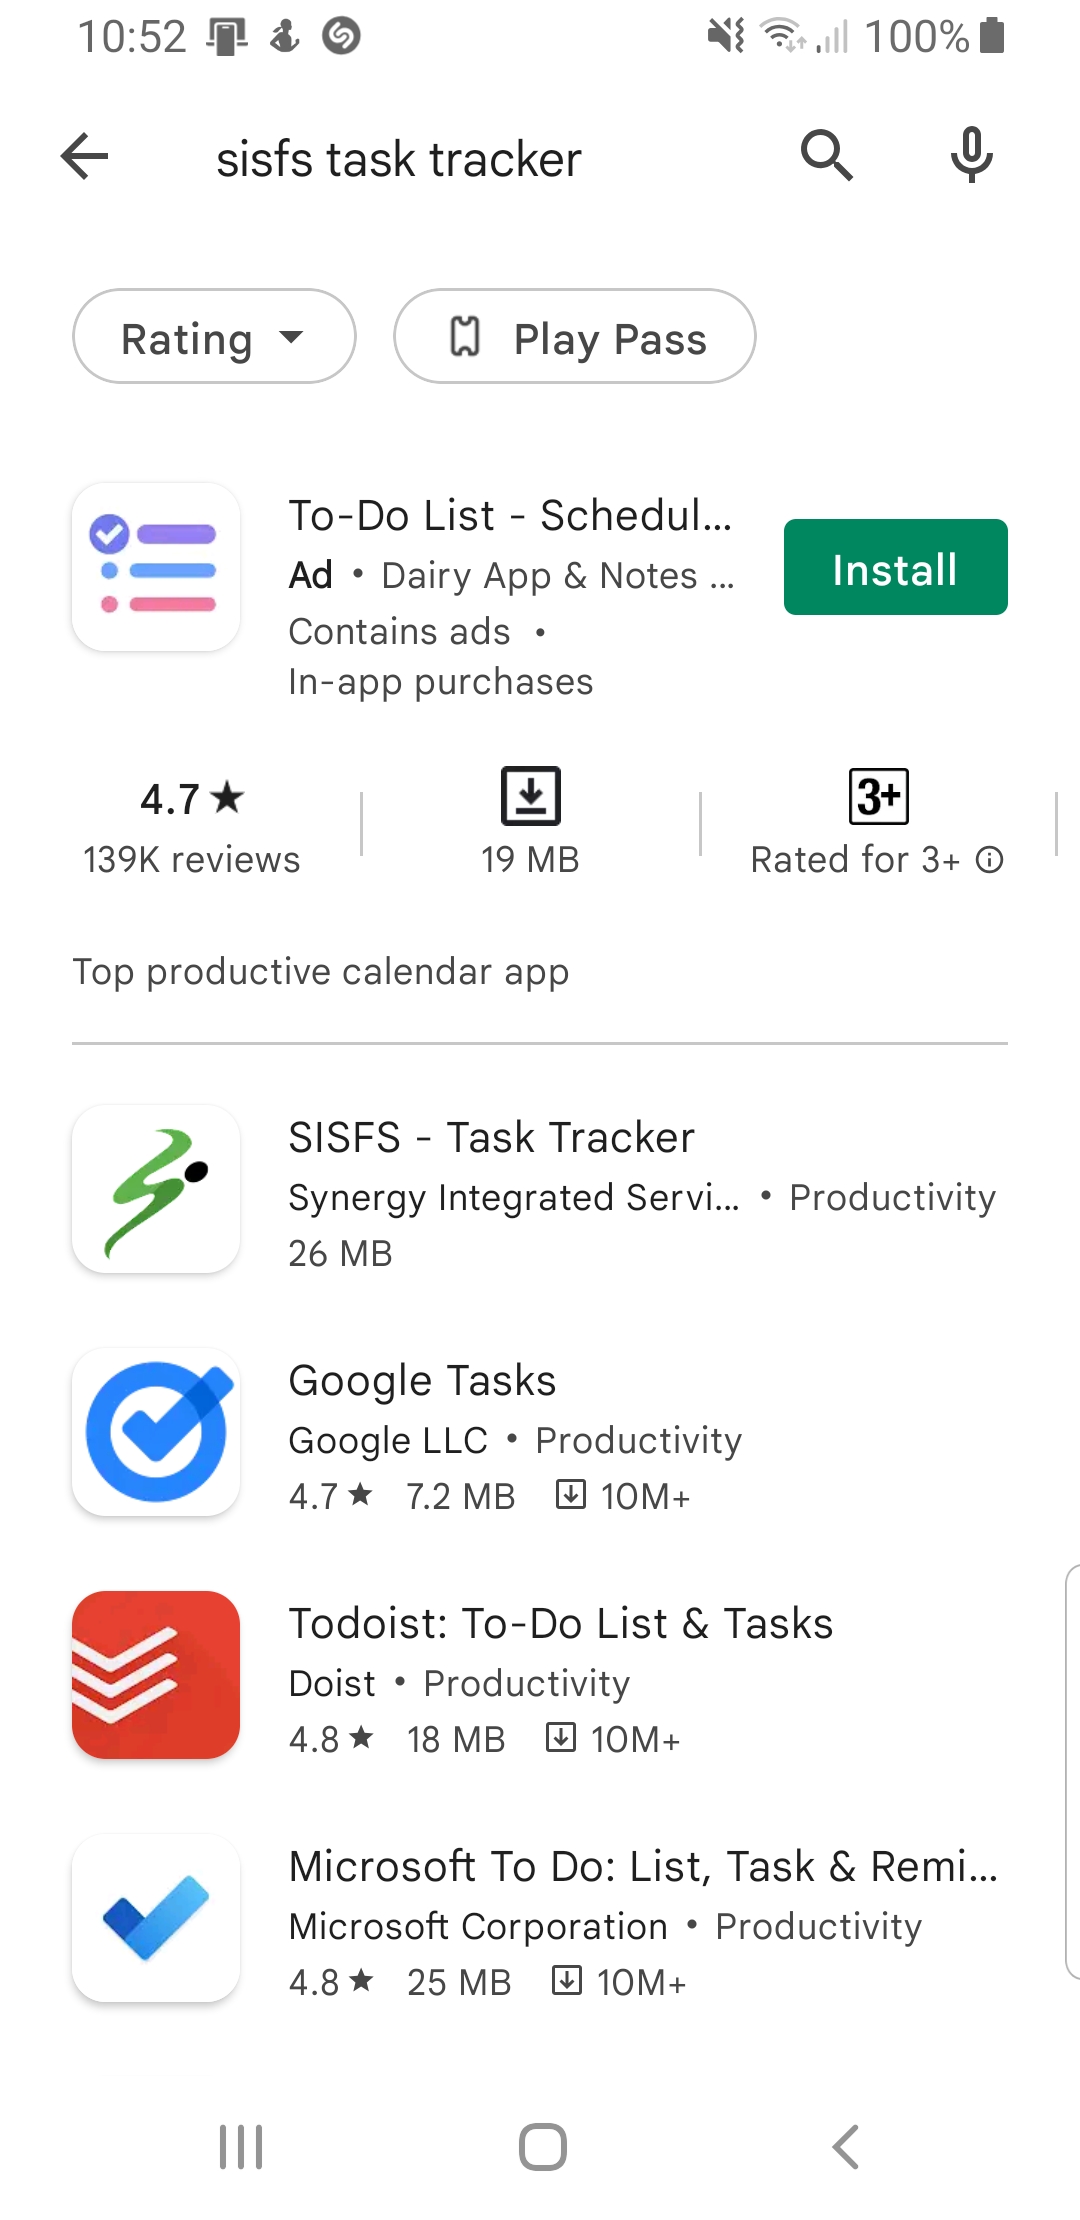Image resolution: width=1080 pixels, height=2220 pixels.
Task: Tap the back arrow in the search bar
Action: tap(85, 156)
